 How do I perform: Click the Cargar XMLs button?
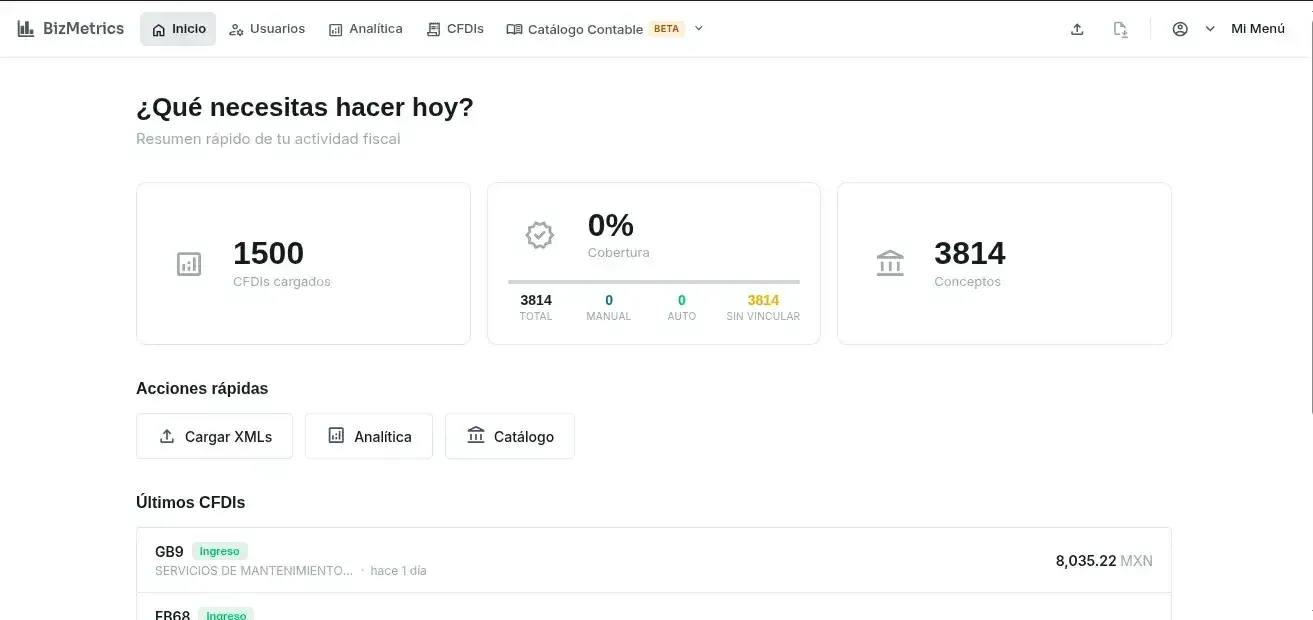[x=214, y=436]
